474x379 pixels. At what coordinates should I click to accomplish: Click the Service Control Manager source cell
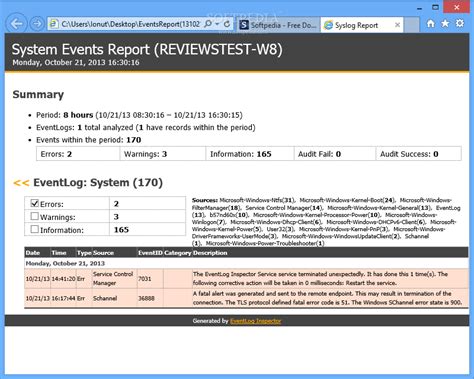coord(114,279)
